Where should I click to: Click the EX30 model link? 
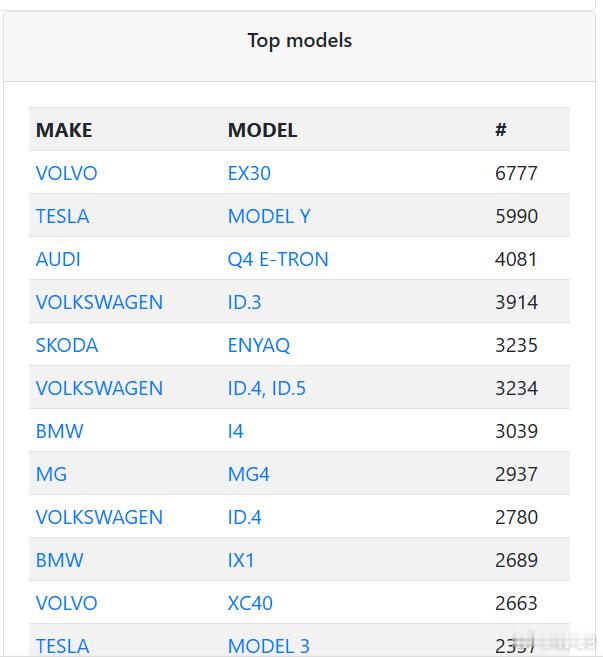pos(249,173)
